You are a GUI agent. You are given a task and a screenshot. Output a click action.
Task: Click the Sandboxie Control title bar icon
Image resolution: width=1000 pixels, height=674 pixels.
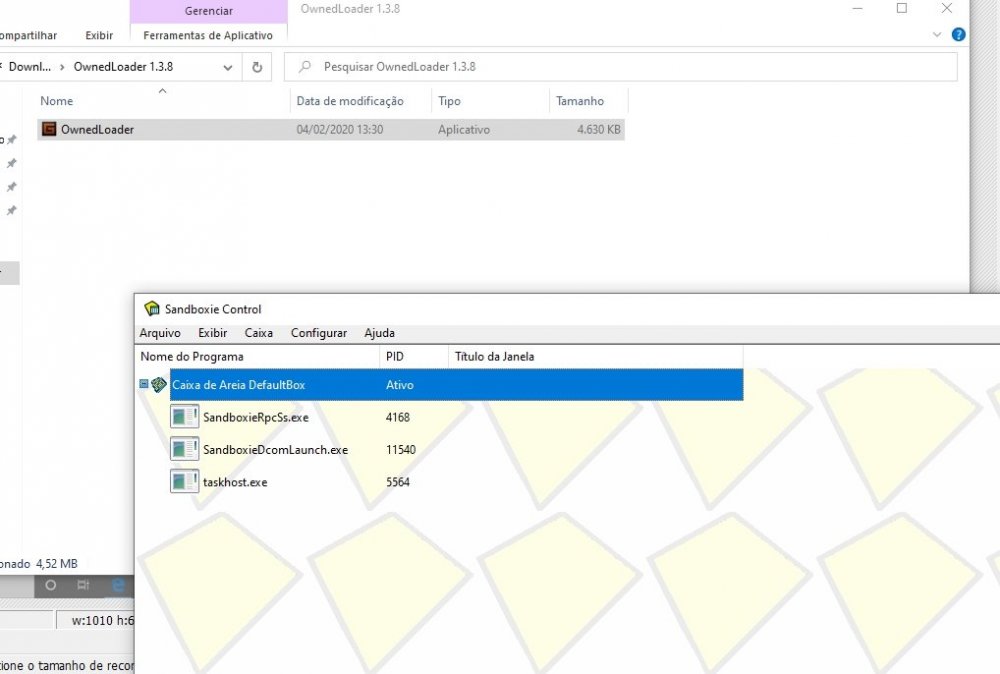tap(152, 309)
